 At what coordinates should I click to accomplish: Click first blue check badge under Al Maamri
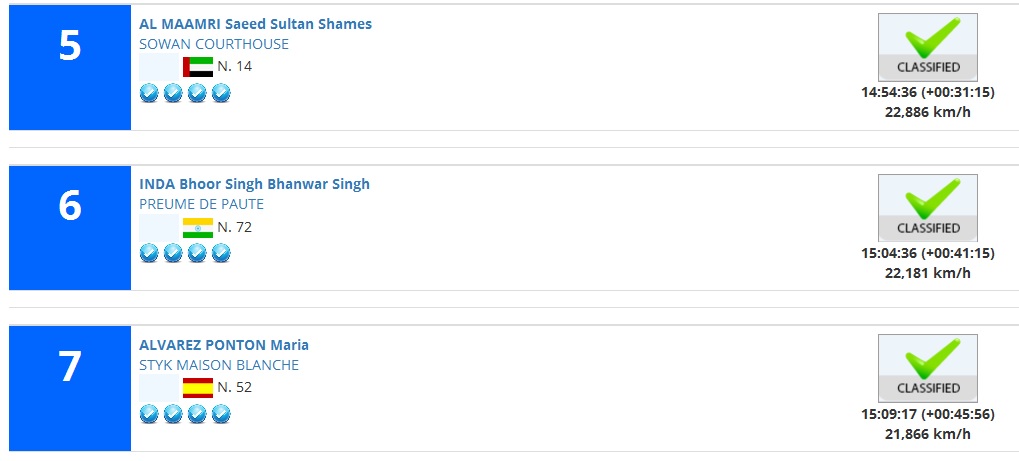pos(149,93)
